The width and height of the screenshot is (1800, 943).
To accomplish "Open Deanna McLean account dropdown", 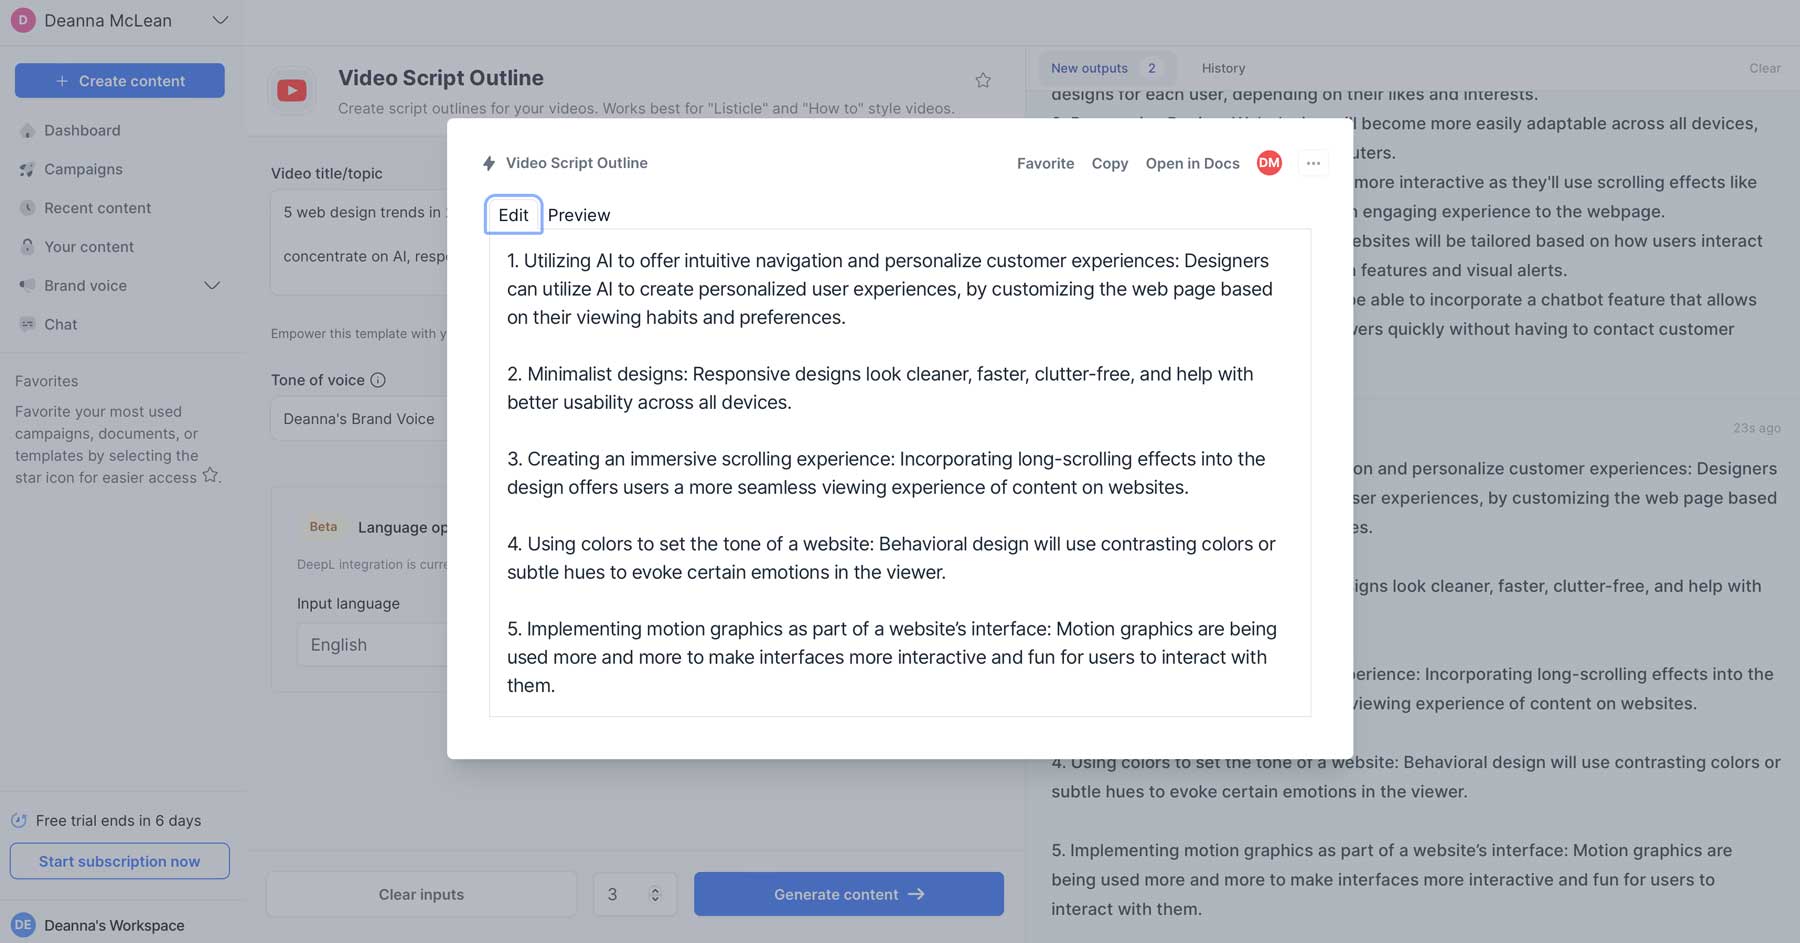I will 220,21.
